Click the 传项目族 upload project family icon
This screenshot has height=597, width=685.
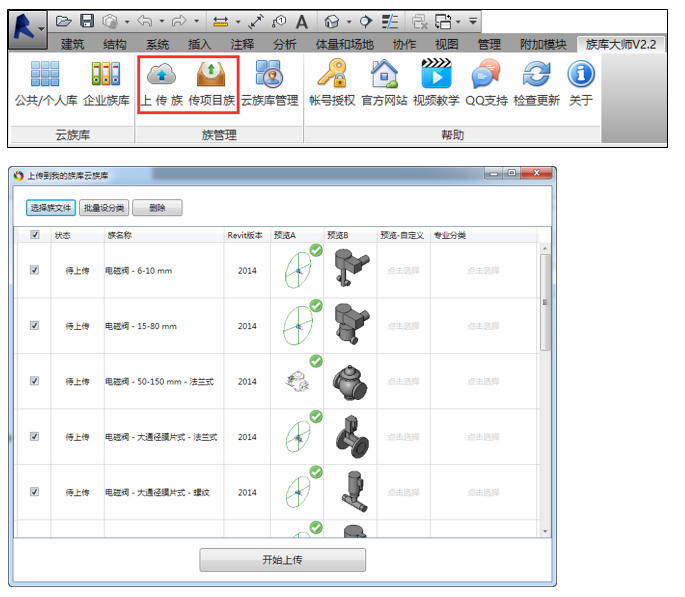pos(211,77)
